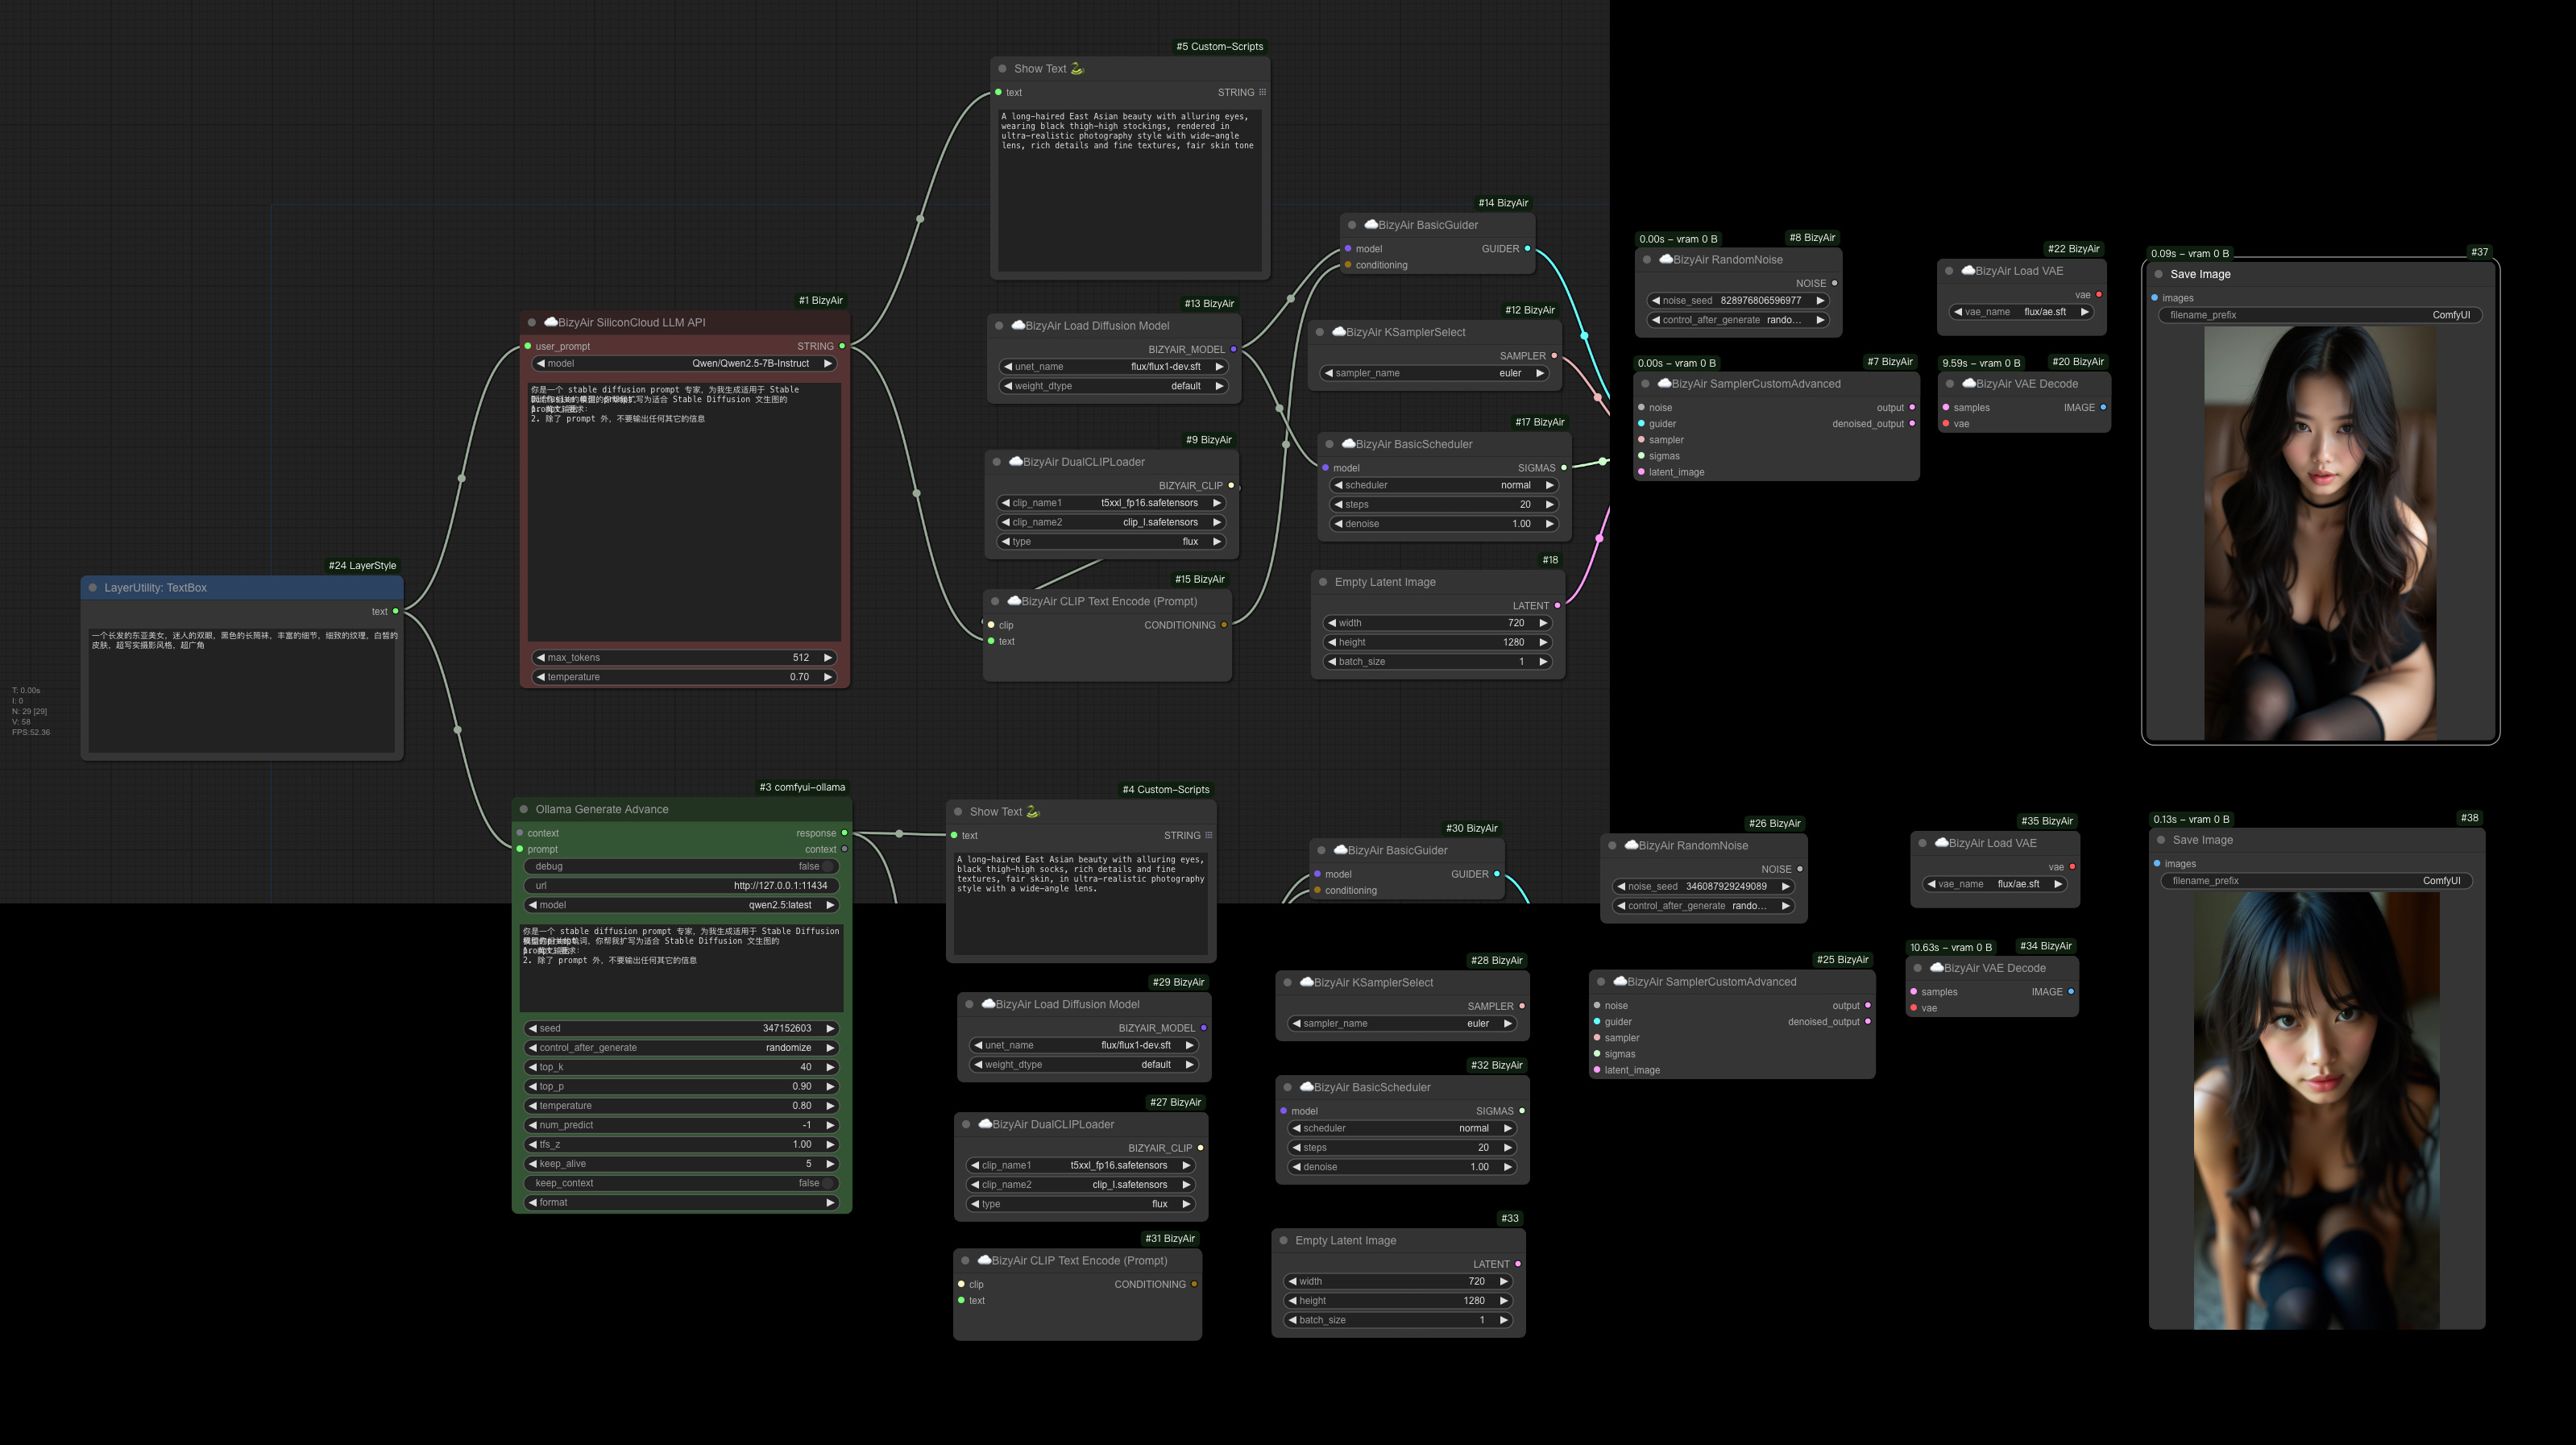
Task: Click the cloud icon on BizyAir BasicGuider #14
Action: 1370,224
